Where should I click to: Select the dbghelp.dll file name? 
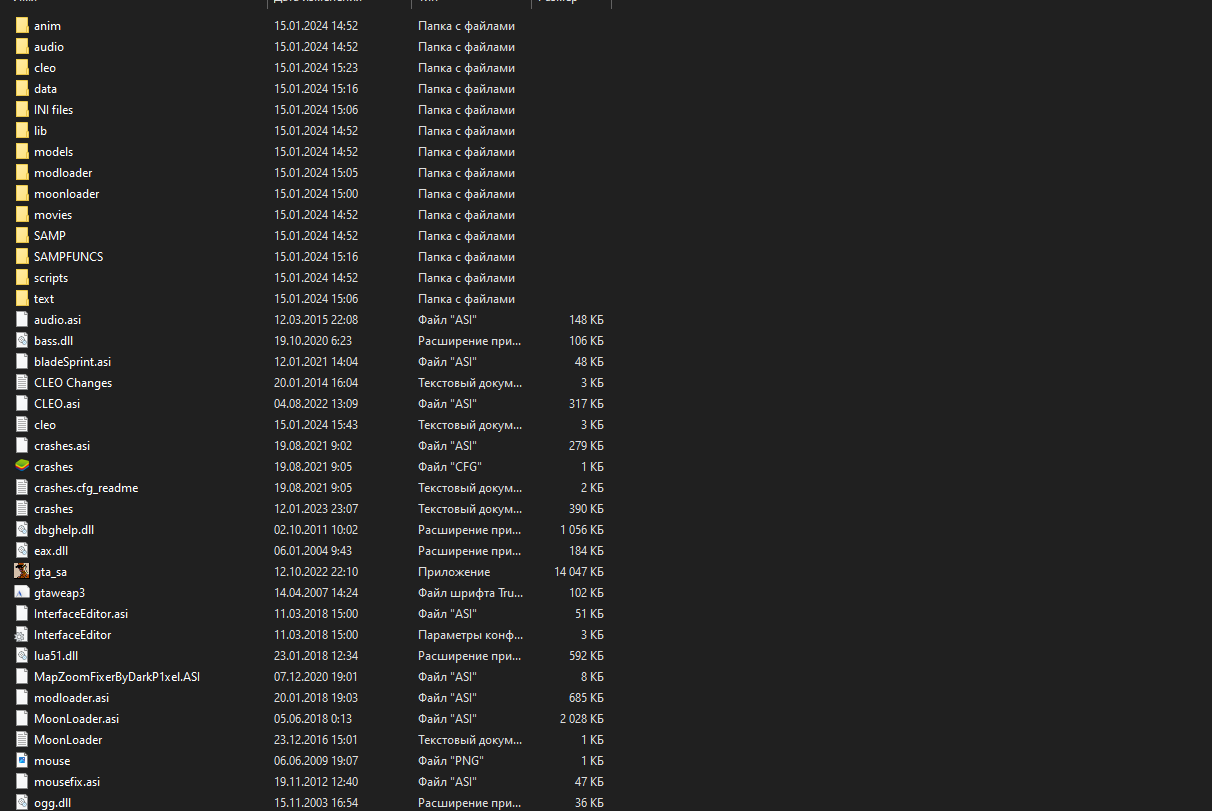(63, 530)
